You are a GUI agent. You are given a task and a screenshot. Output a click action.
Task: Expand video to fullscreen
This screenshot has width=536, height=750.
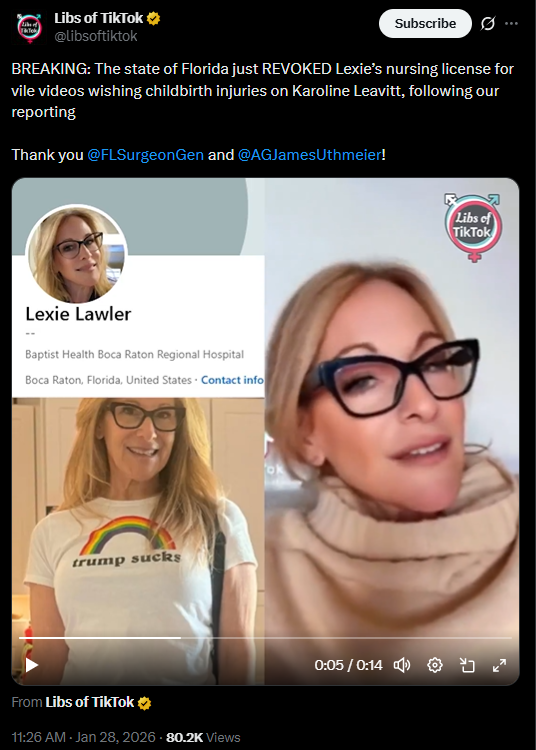coord(499,665)
